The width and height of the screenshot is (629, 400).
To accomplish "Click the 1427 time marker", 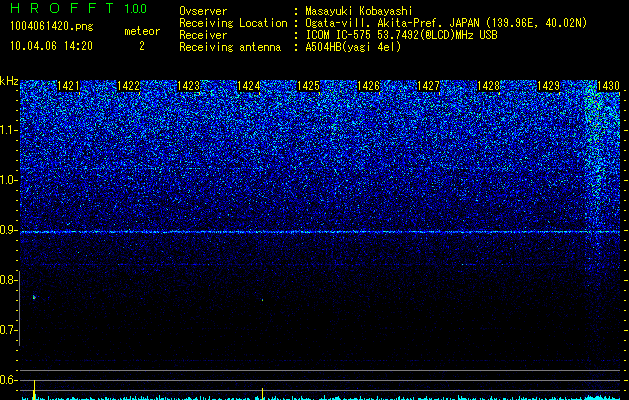I will click(428, 86).
